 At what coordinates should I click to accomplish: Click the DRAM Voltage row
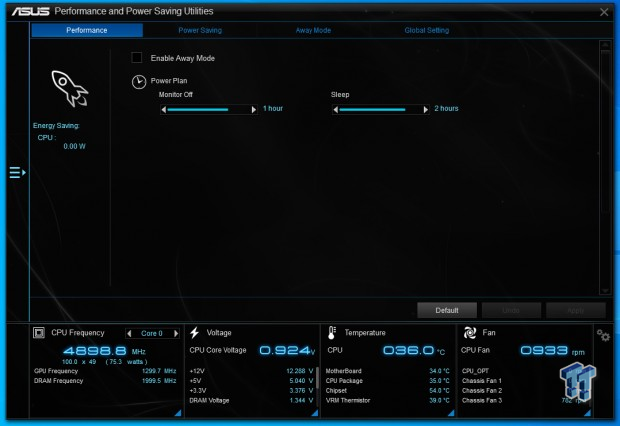pyautogui.click(x=251, y=400)
